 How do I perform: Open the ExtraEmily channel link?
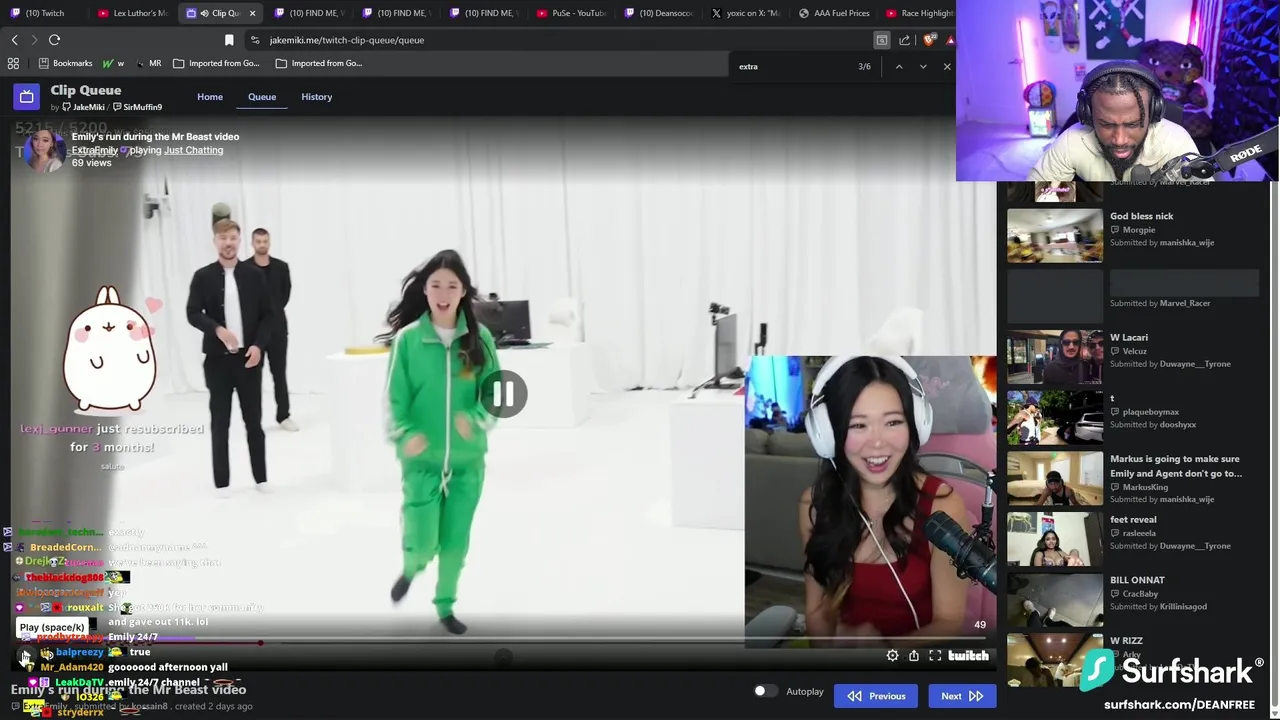(x=95, y=150)
